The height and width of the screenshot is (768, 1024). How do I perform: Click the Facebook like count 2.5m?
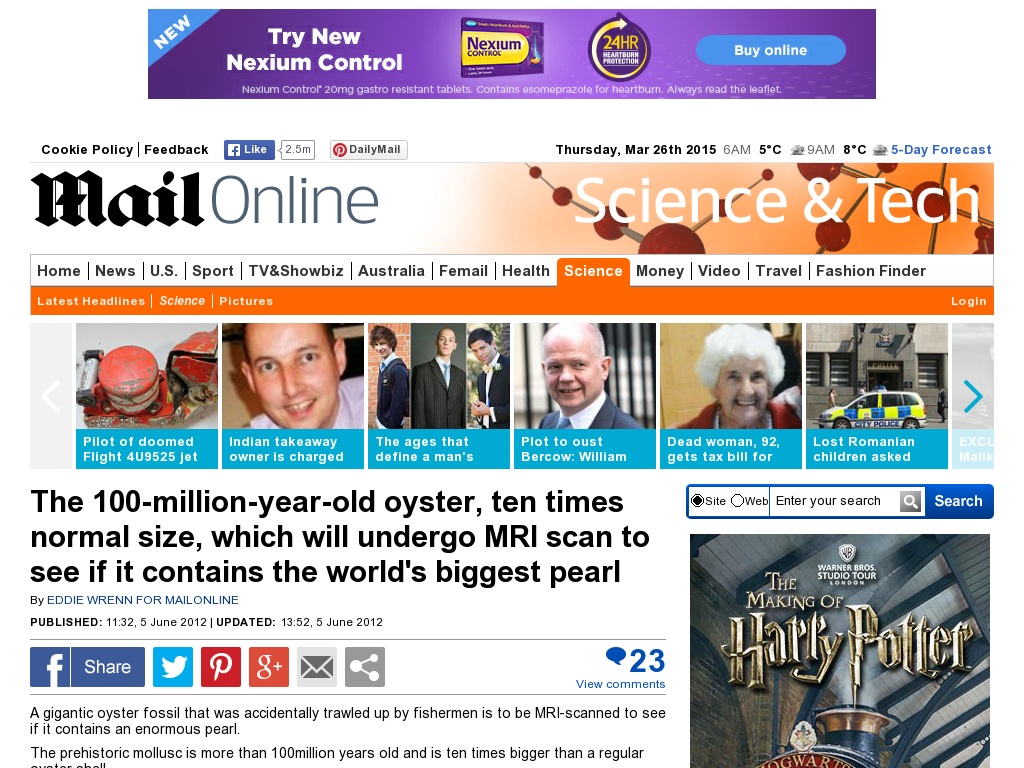point(297,150)
